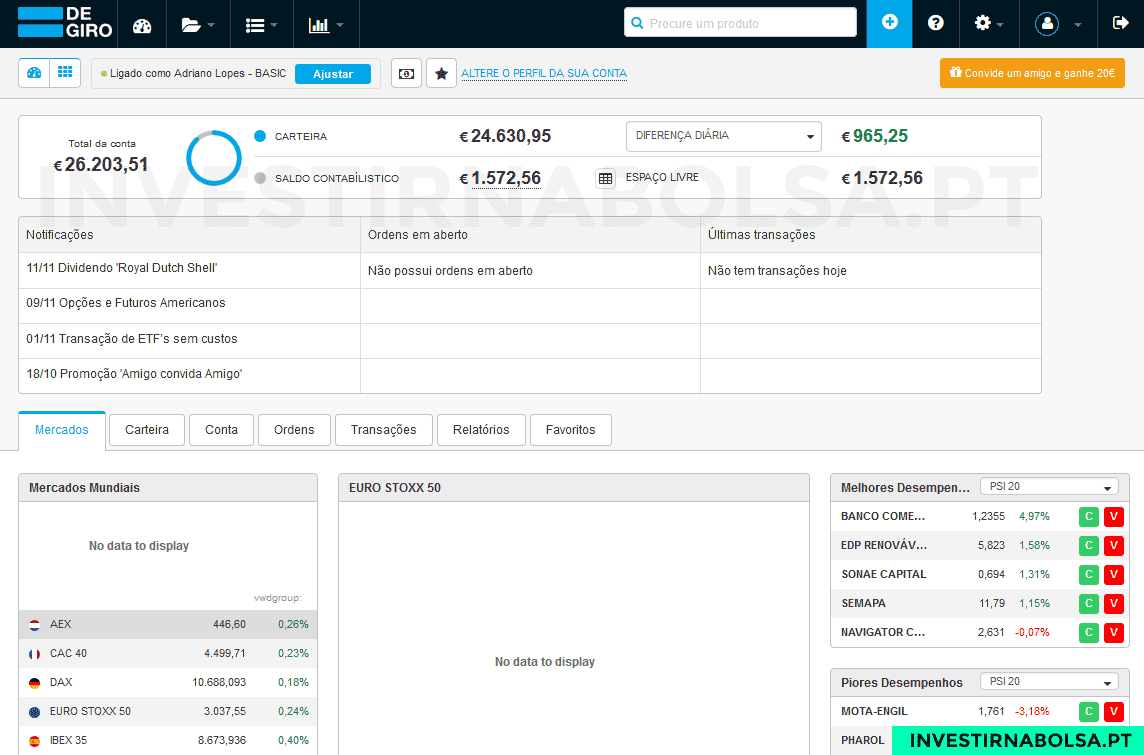The height and width of the screenshot is (755, 1144).
Task: Open 'Amigo convida Amigo' promotion notification
Action: tap(134, 373)
